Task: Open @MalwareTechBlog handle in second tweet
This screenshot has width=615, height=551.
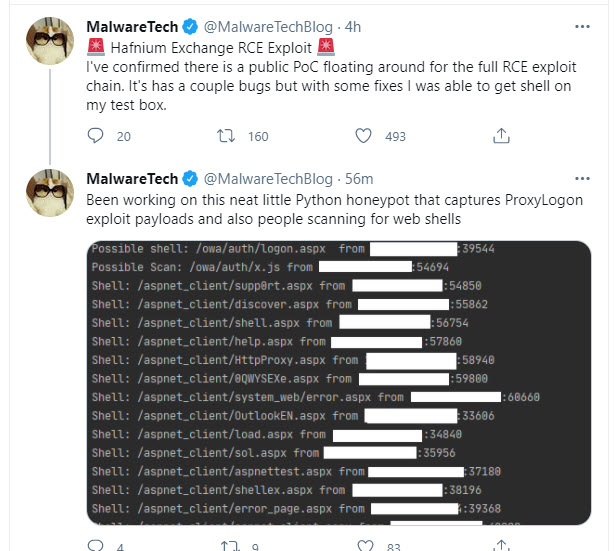Action: point(268,179)
